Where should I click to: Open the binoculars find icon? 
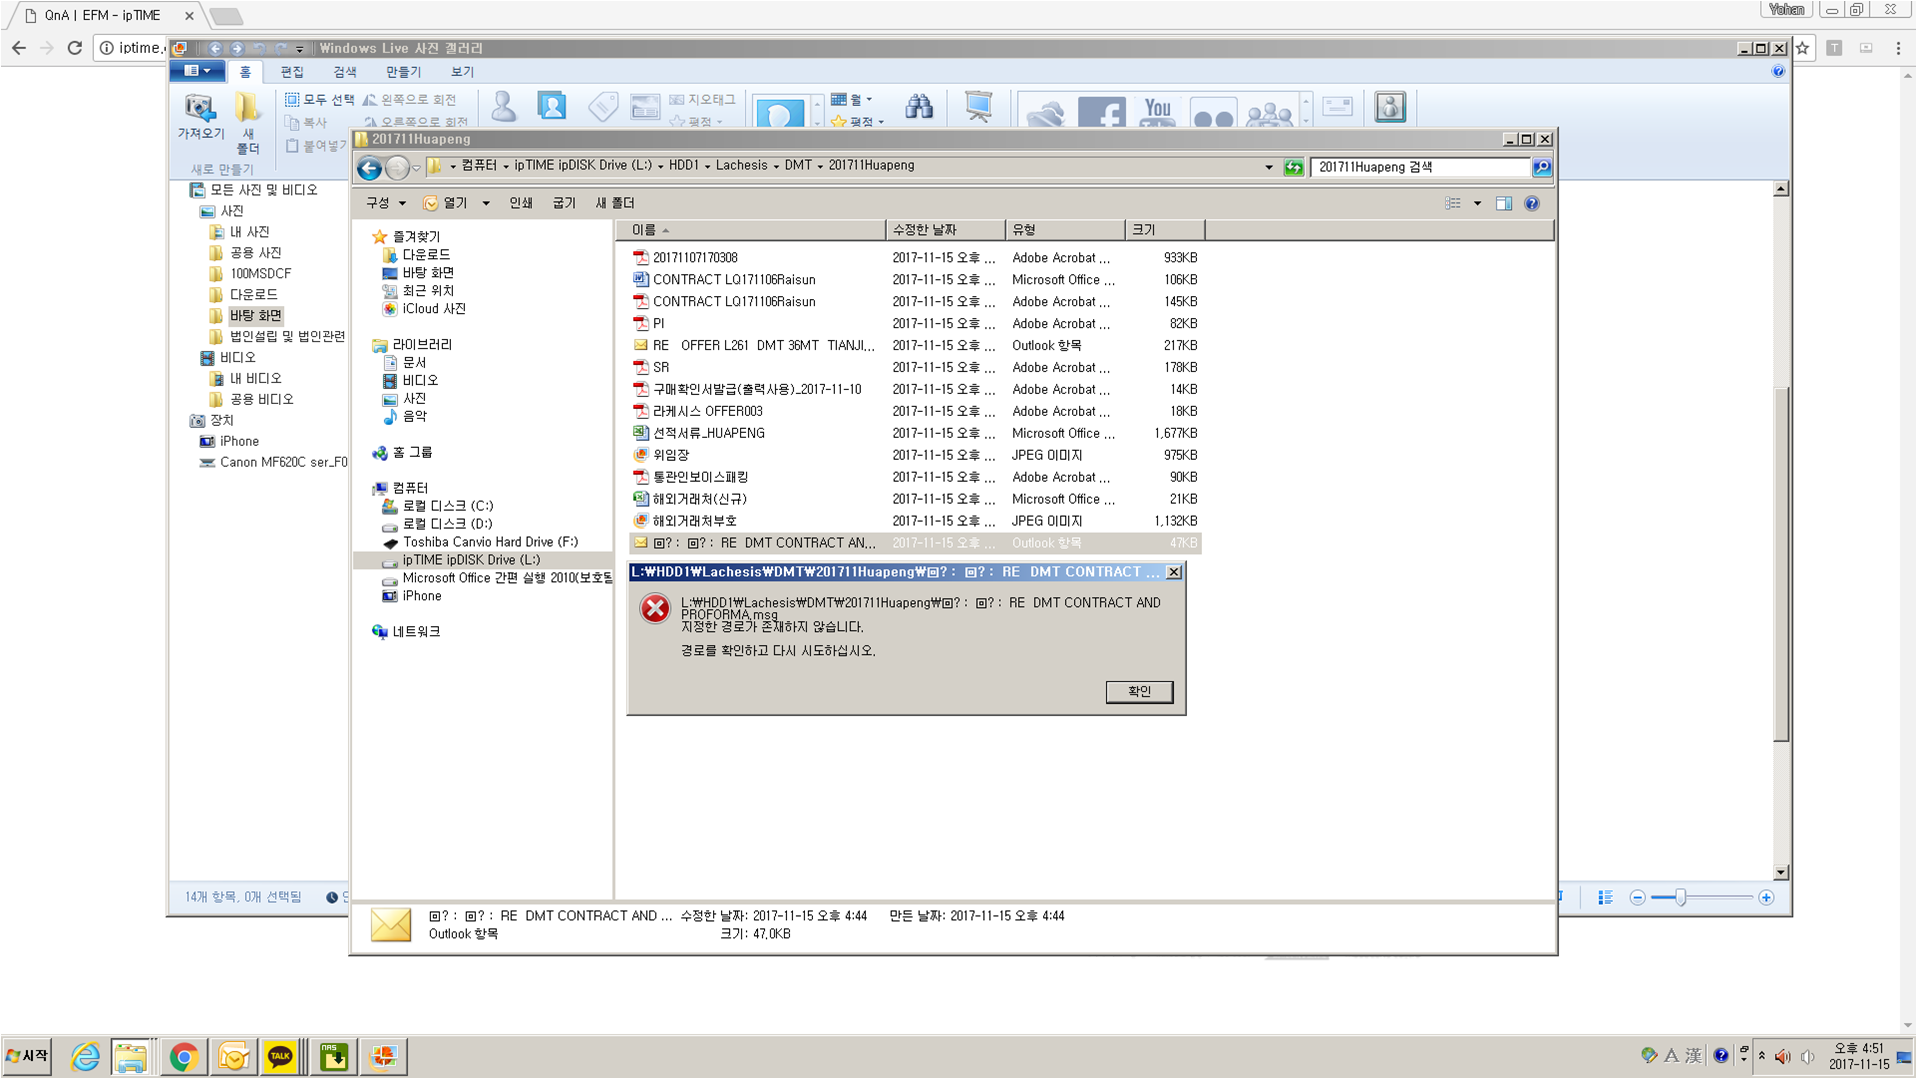919,107
